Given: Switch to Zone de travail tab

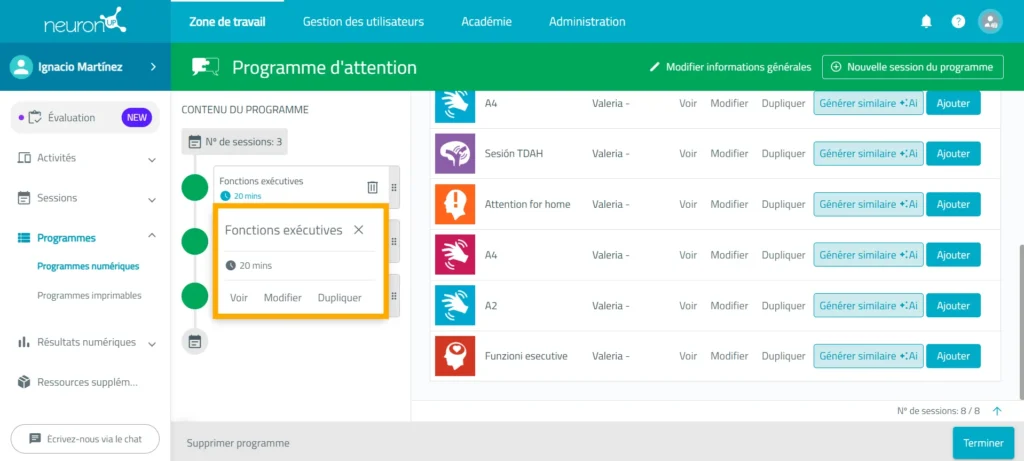Looking at the screenshot, I should 227,22.
